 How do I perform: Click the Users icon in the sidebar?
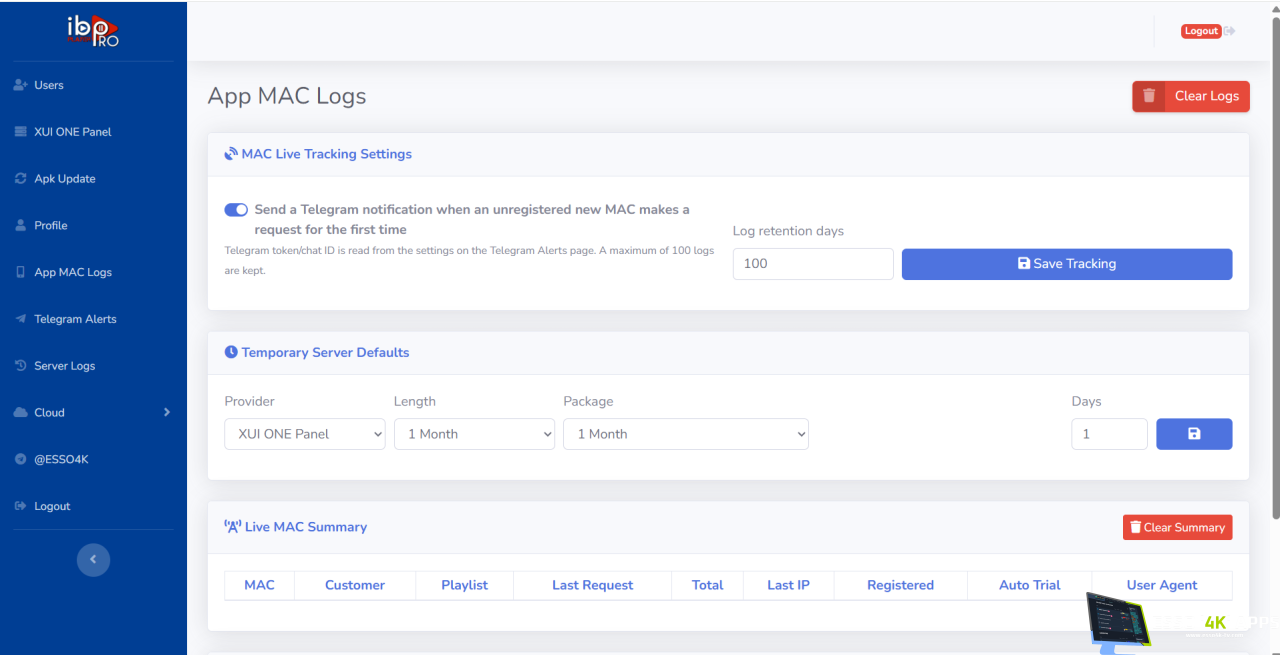tap(20, 85)
